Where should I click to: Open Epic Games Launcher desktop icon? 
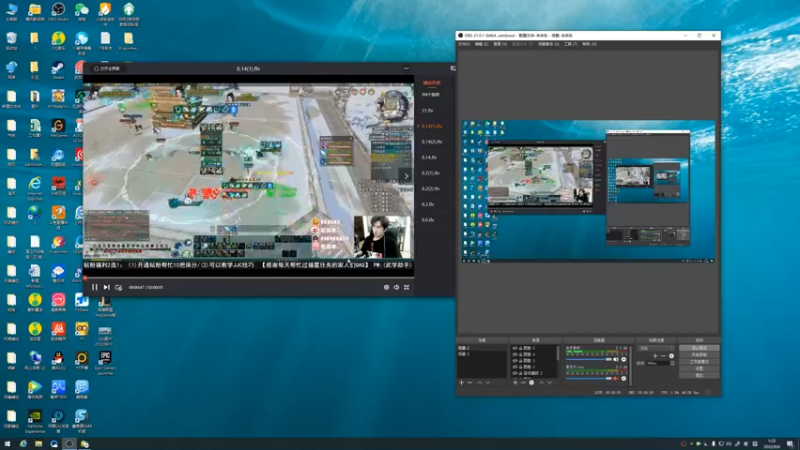105,362
